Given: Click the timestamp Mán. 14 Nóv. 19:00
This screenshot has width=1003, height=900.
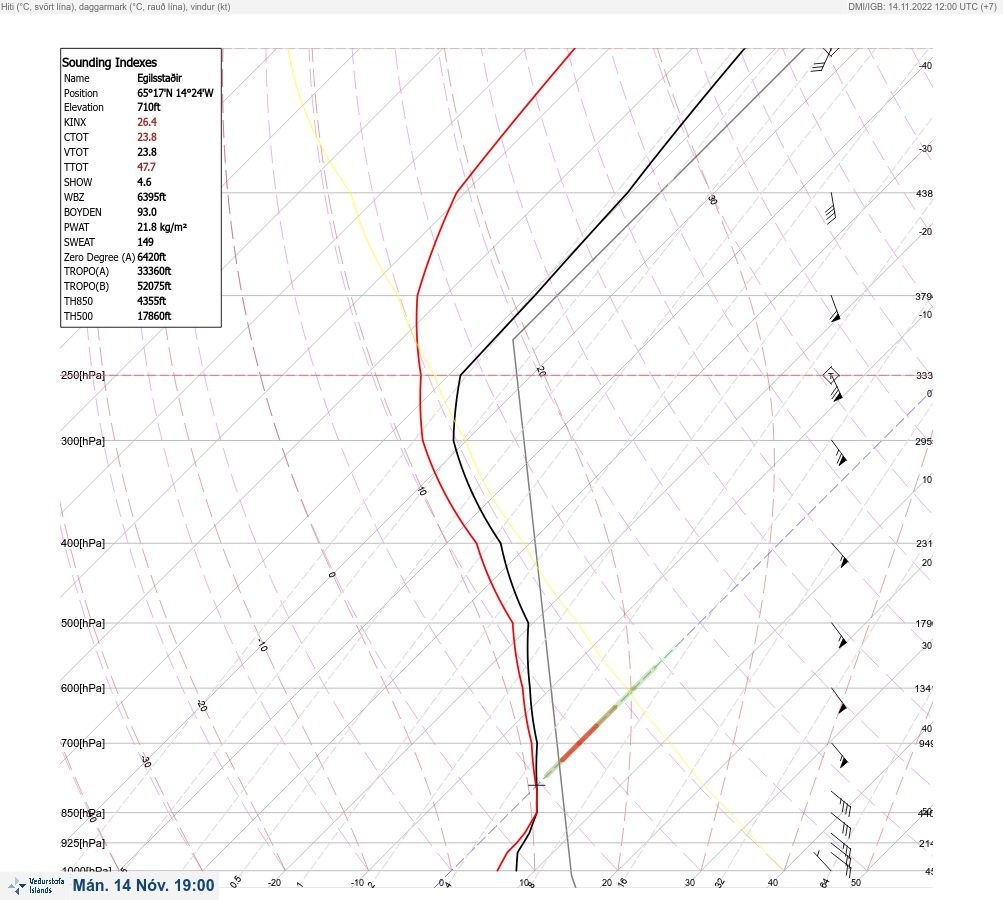Looking at the screenshot, I should point(143,885).
